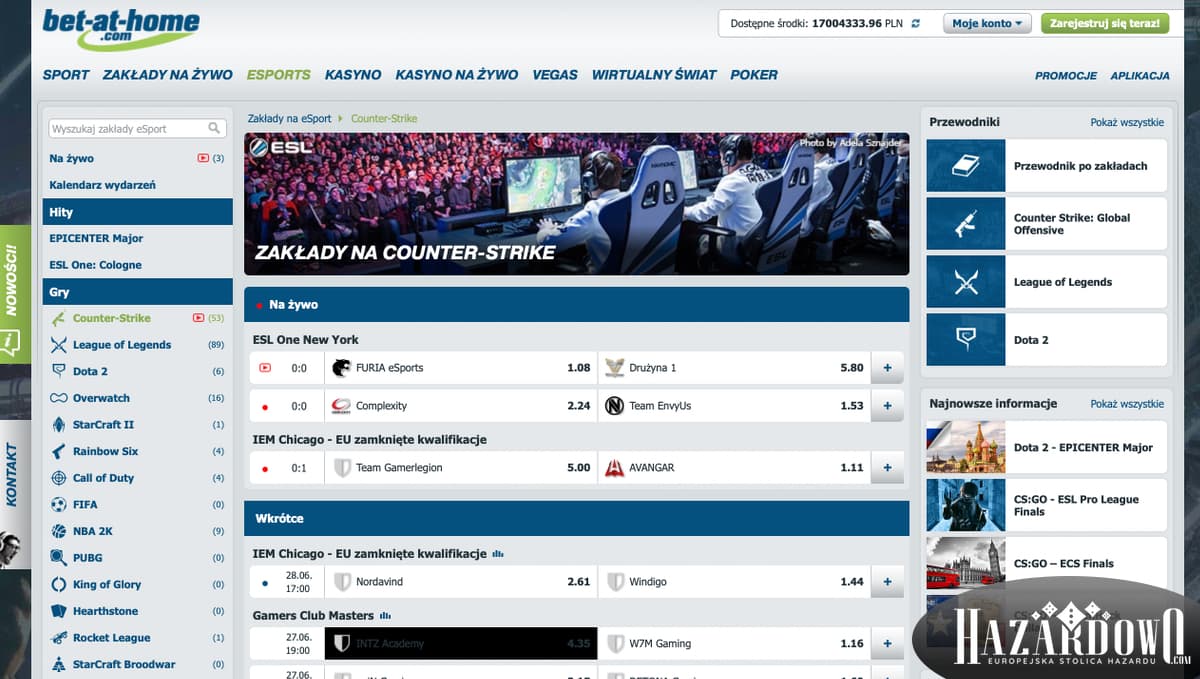This screenshot has height=679, width=1200.
Task: Open the PROMOCJE link
Action: (1066, 76)
